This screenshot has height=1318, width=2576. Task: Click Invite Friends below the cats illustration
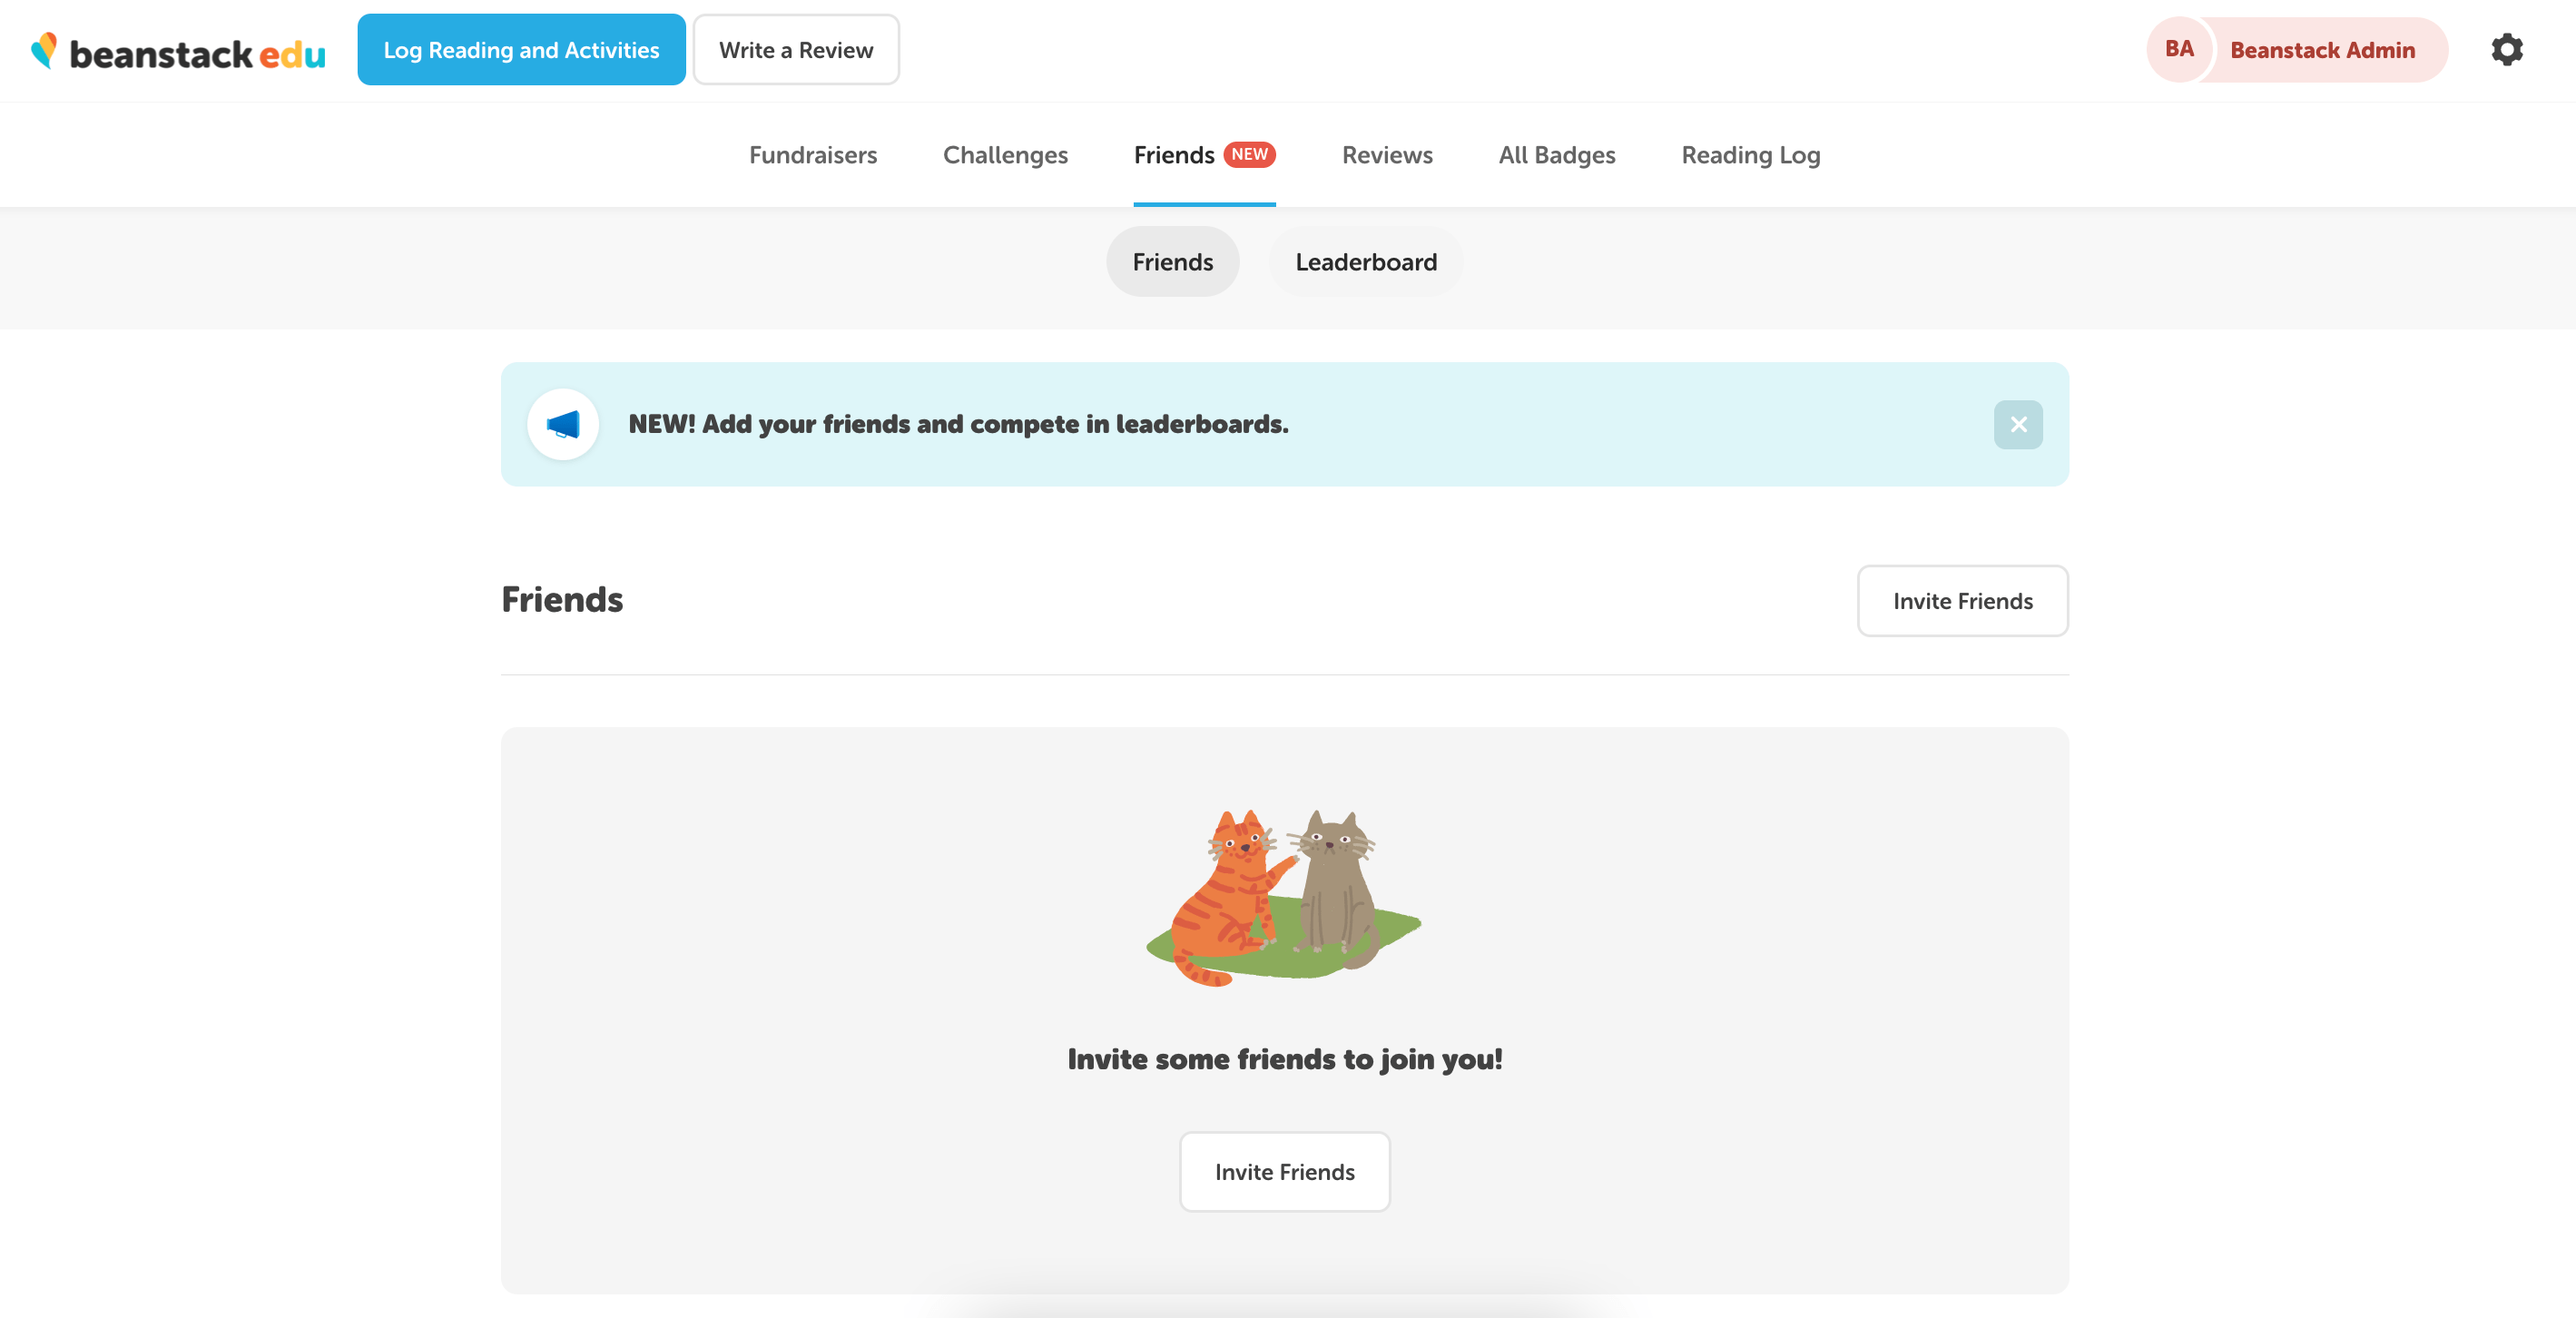click(x=1284, y=1172)
